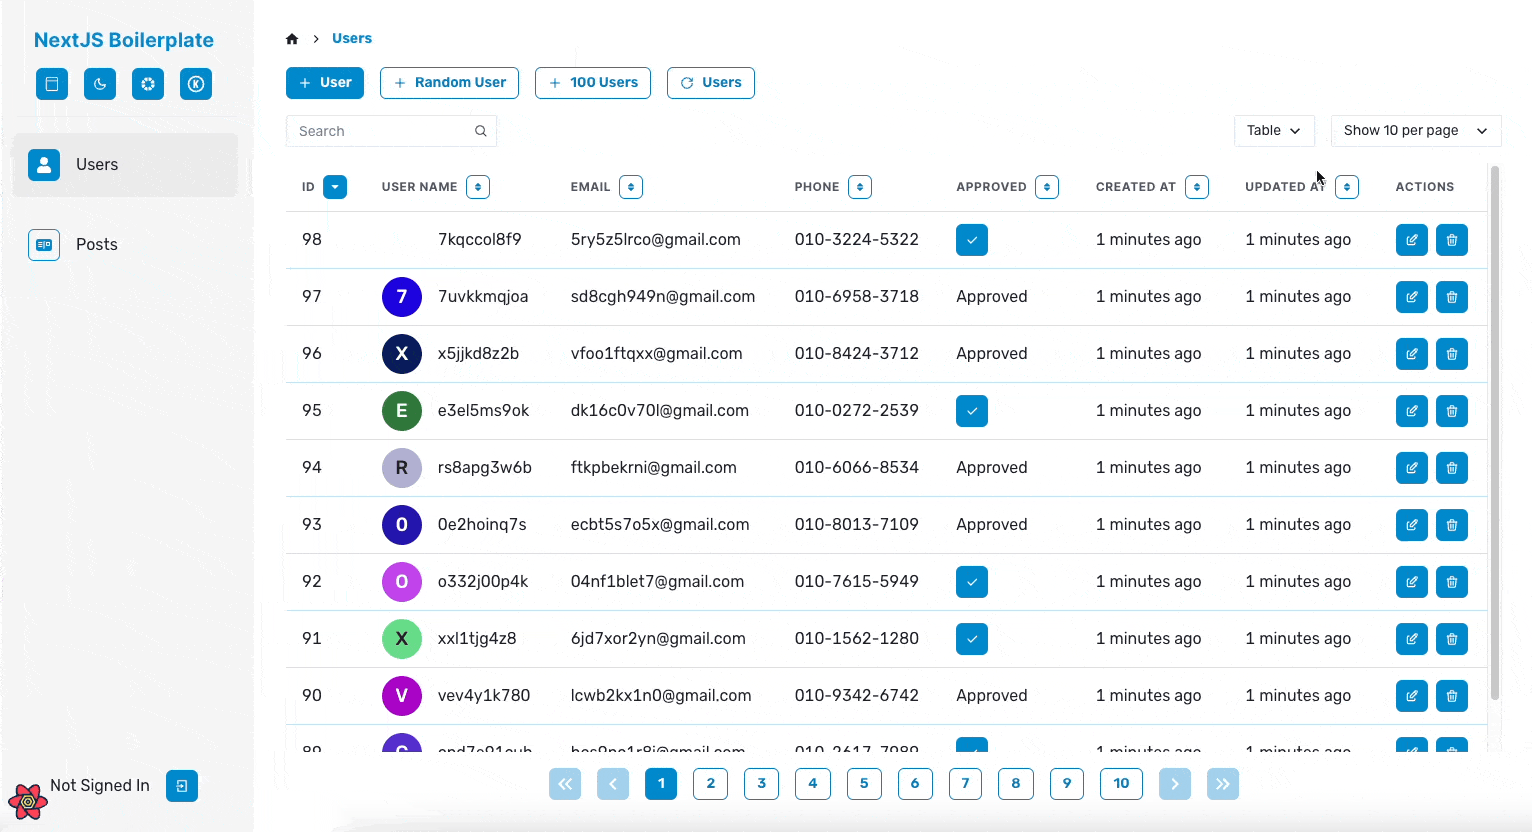Go to page 7

pos(965,784)
